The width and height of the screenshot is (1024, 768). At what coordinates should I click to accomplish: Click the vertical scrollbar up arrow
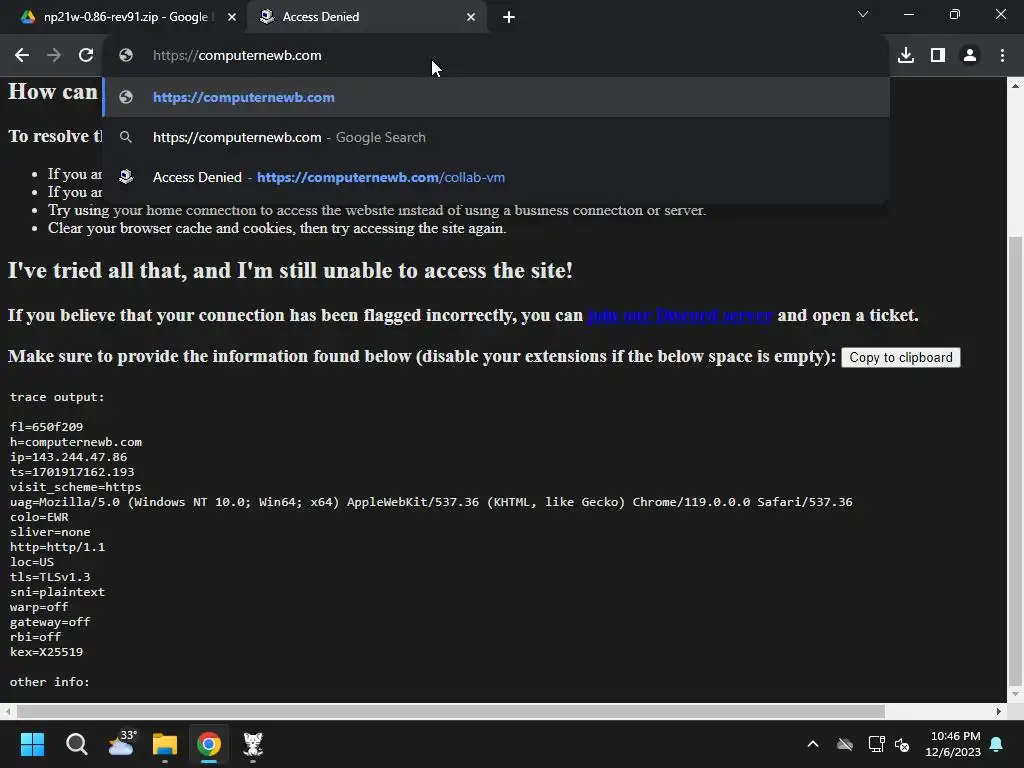(x=1015, y=86)
